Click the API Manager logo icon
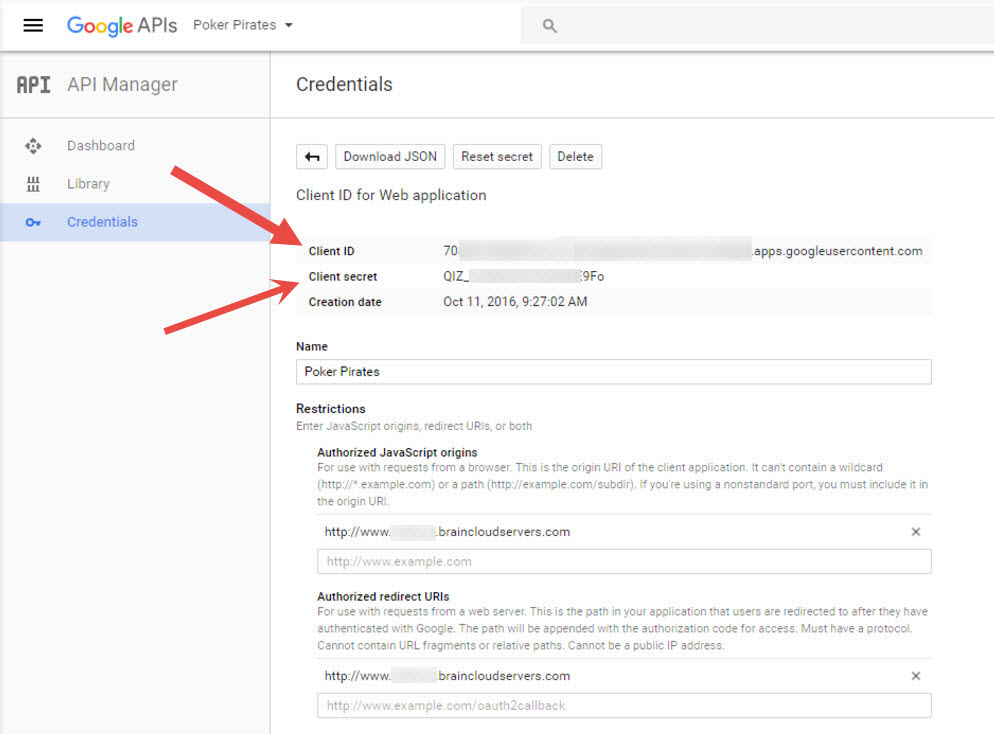The image size is (994, 734). pyautogui.click(x=34, y=84)
